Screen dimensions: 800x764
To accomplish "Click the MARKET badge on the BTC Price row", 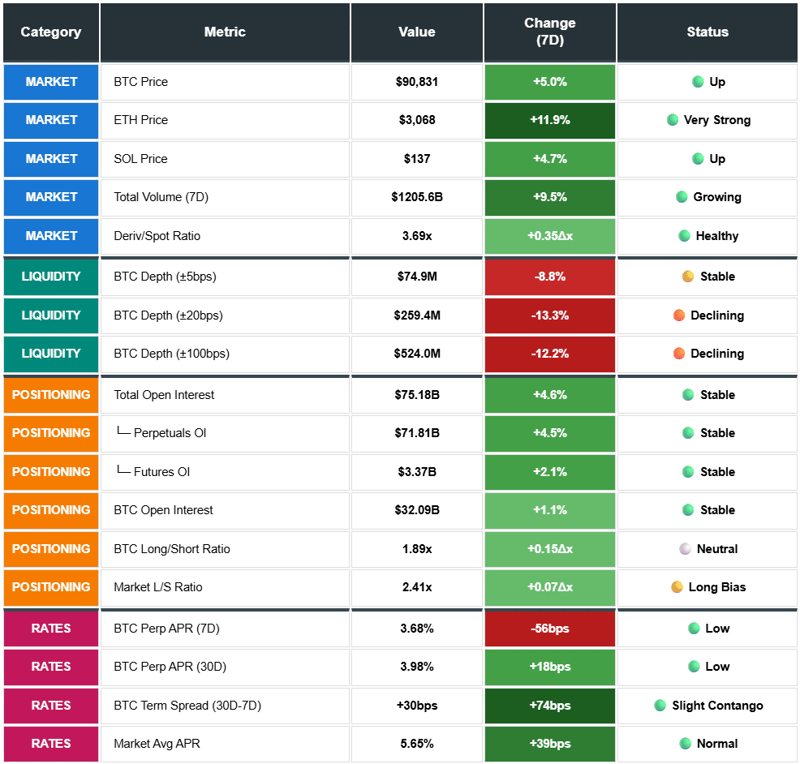I will click(50, 81).
